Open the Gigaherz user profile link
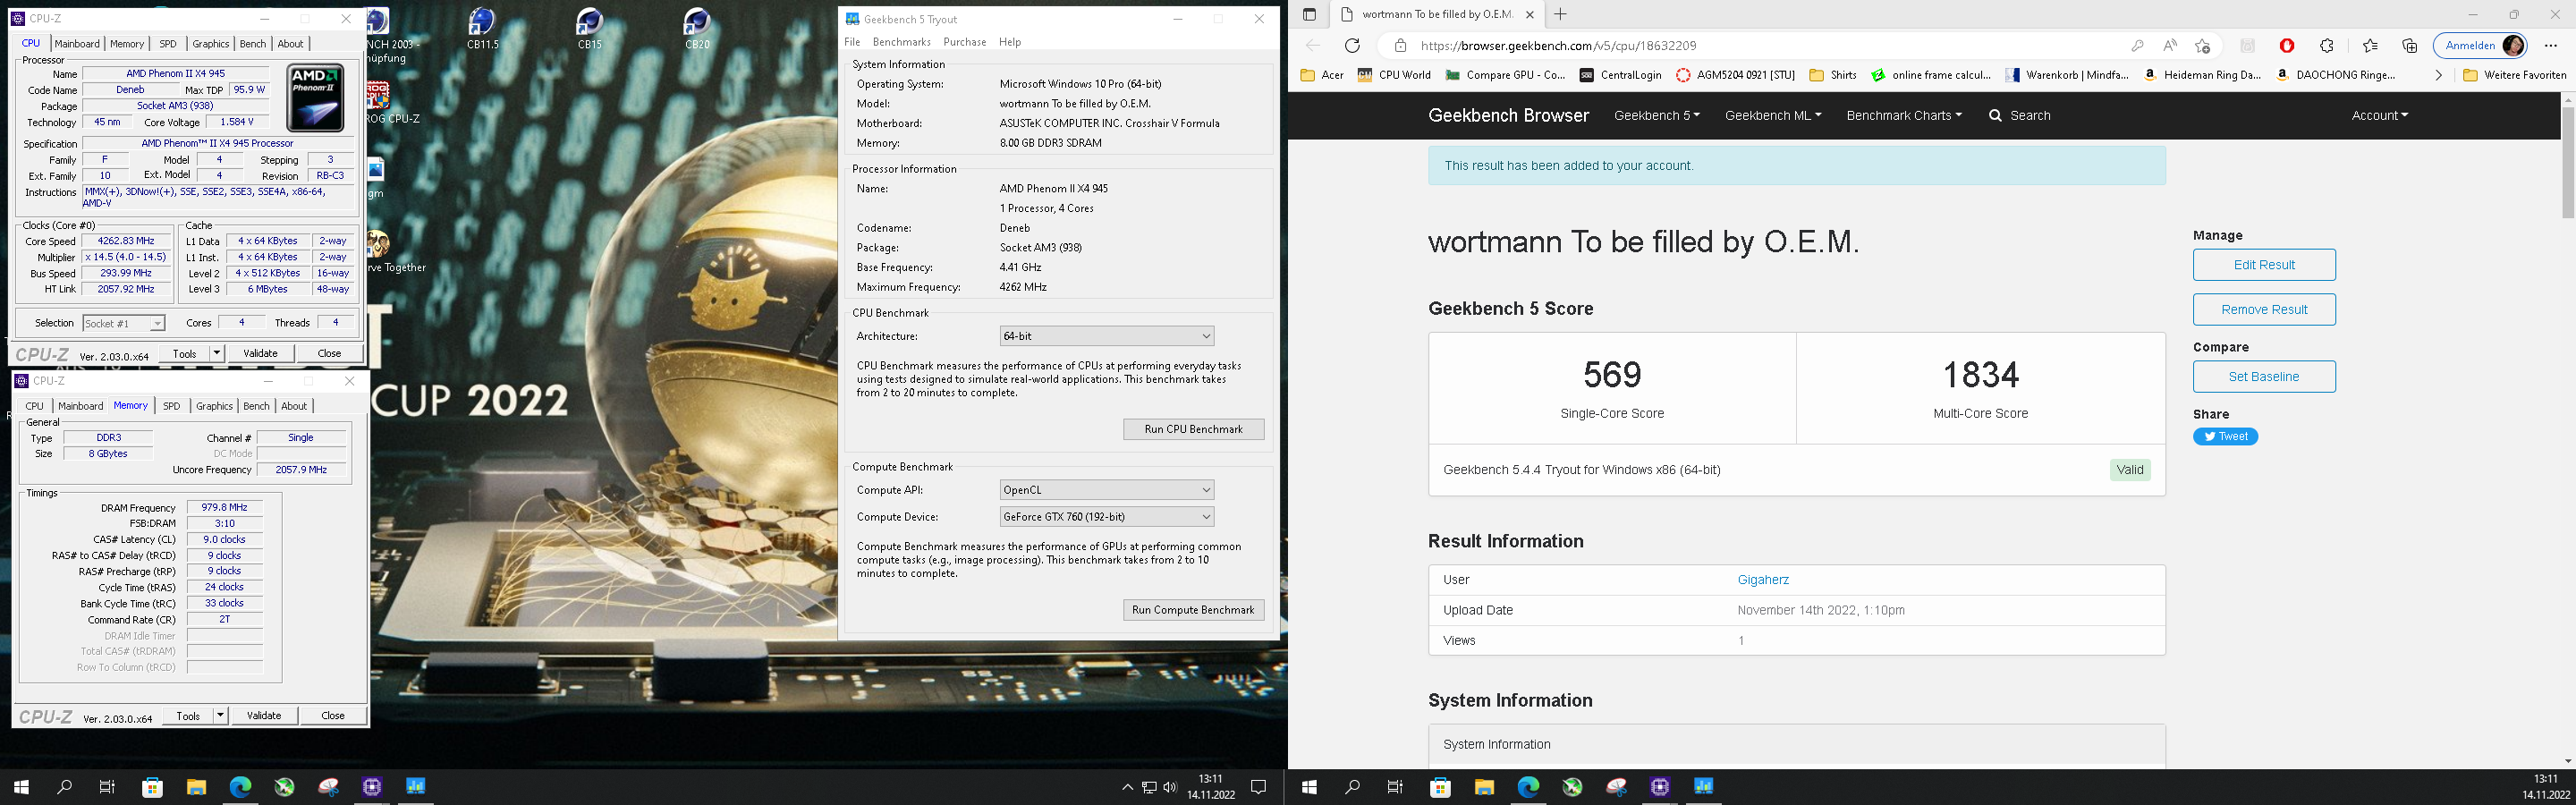 coord(1763,580)
